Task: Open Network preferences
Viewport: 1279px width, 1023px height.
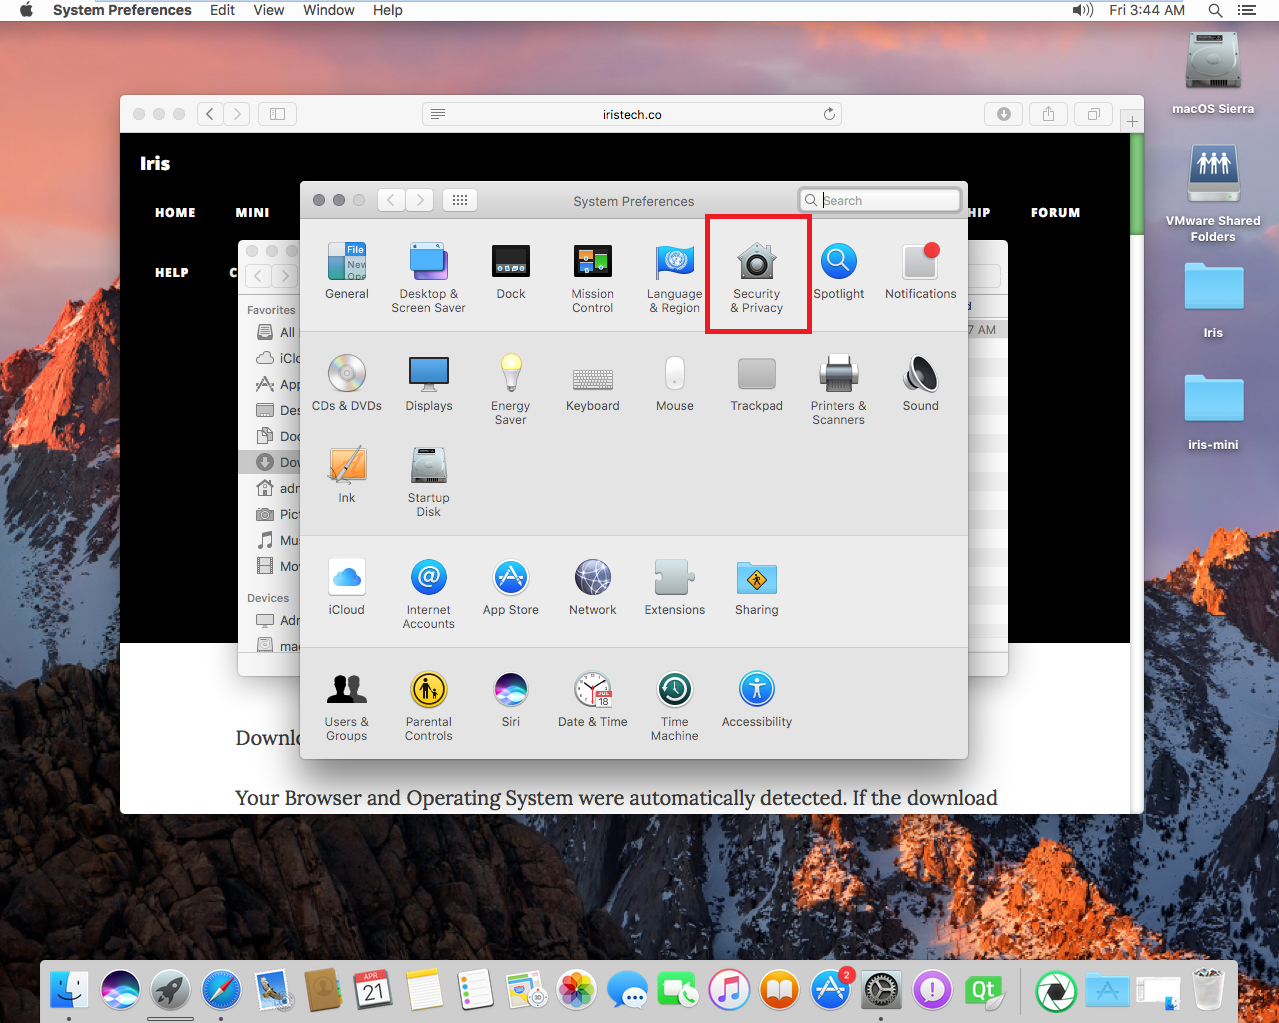Action: pyautogui.click(x=593, y=587)
